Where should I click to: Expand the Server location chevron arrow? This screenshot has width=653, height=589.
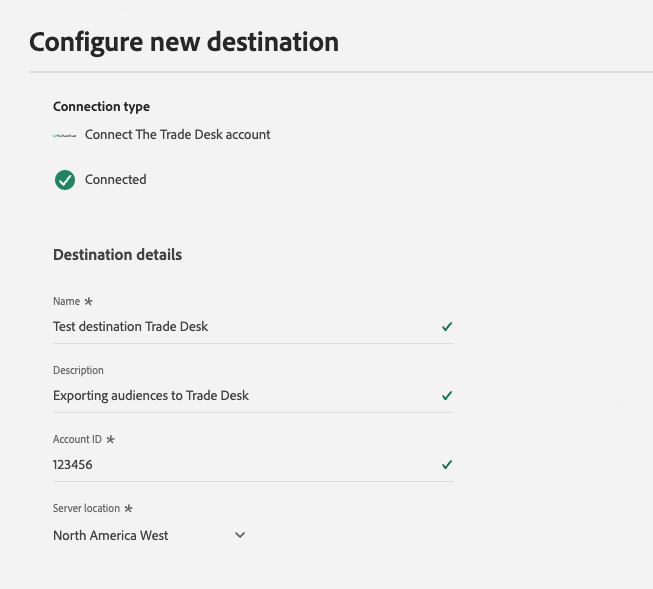pos(240,535)
